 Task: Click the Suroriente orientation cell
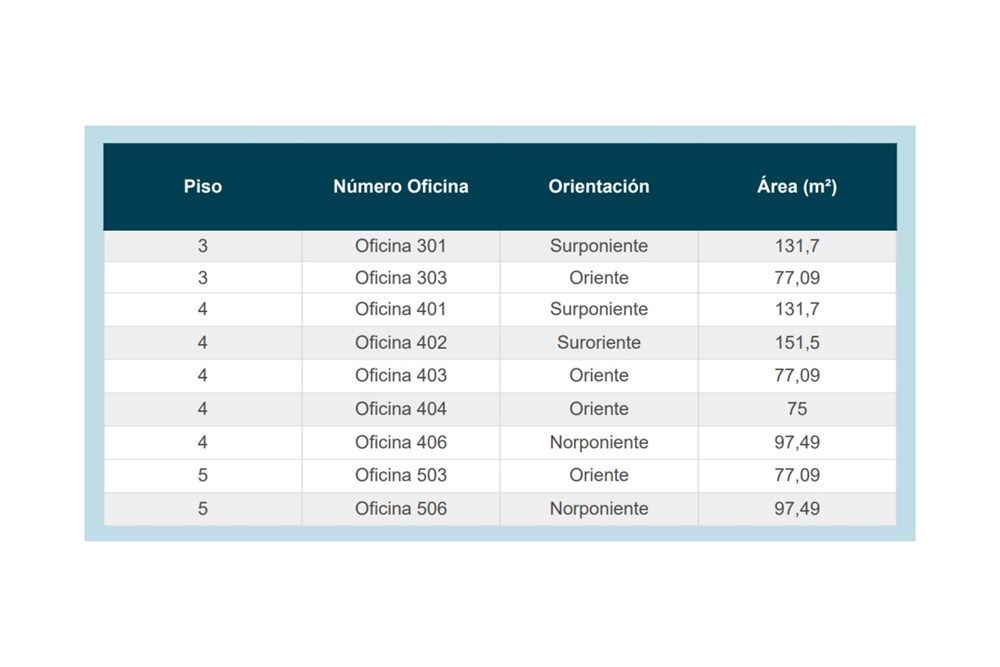pos(599,343)
